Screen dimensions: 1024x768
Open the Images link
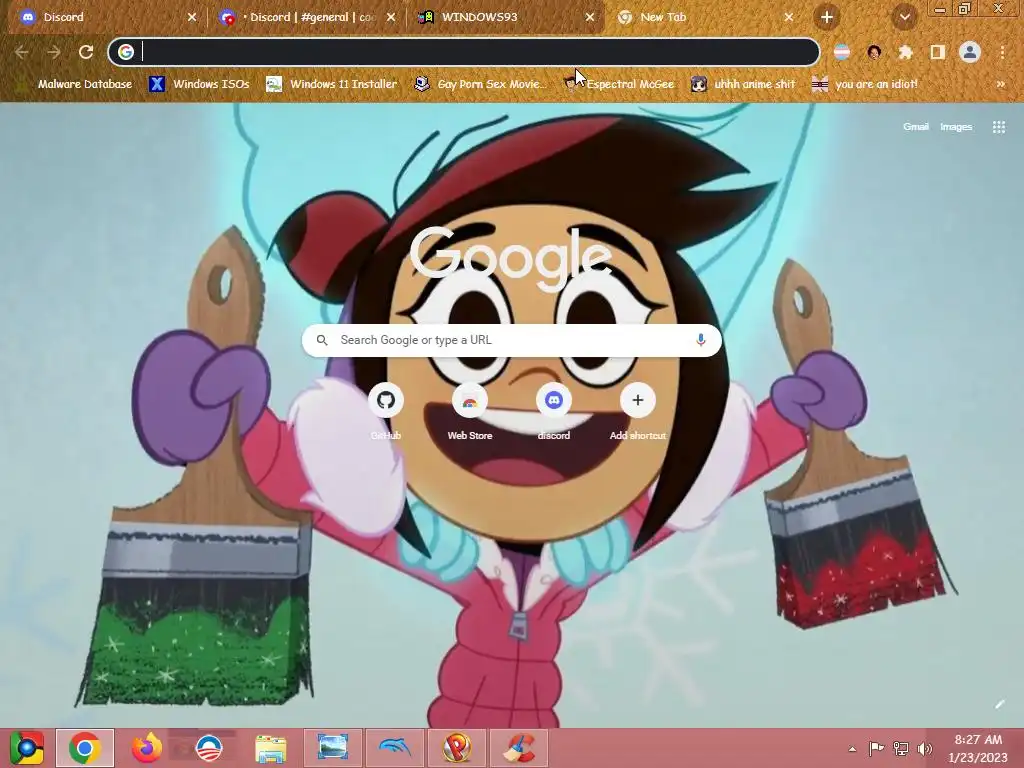click(956, 127)
